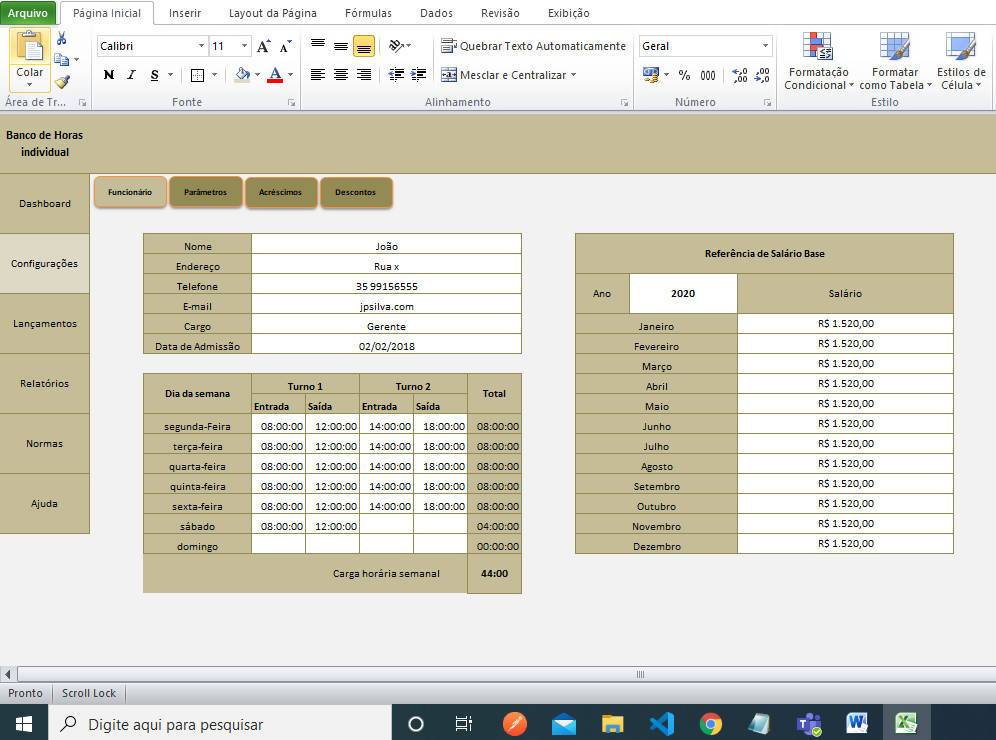Center text horizontally in cell

tap(341, 75)
